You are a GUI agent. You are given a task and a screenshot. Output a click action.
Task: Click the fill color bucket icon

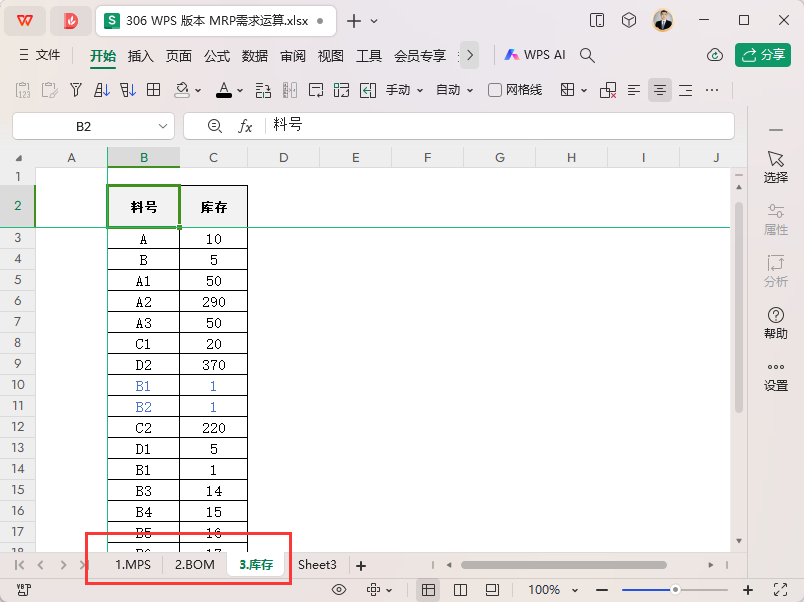(182, 90)
